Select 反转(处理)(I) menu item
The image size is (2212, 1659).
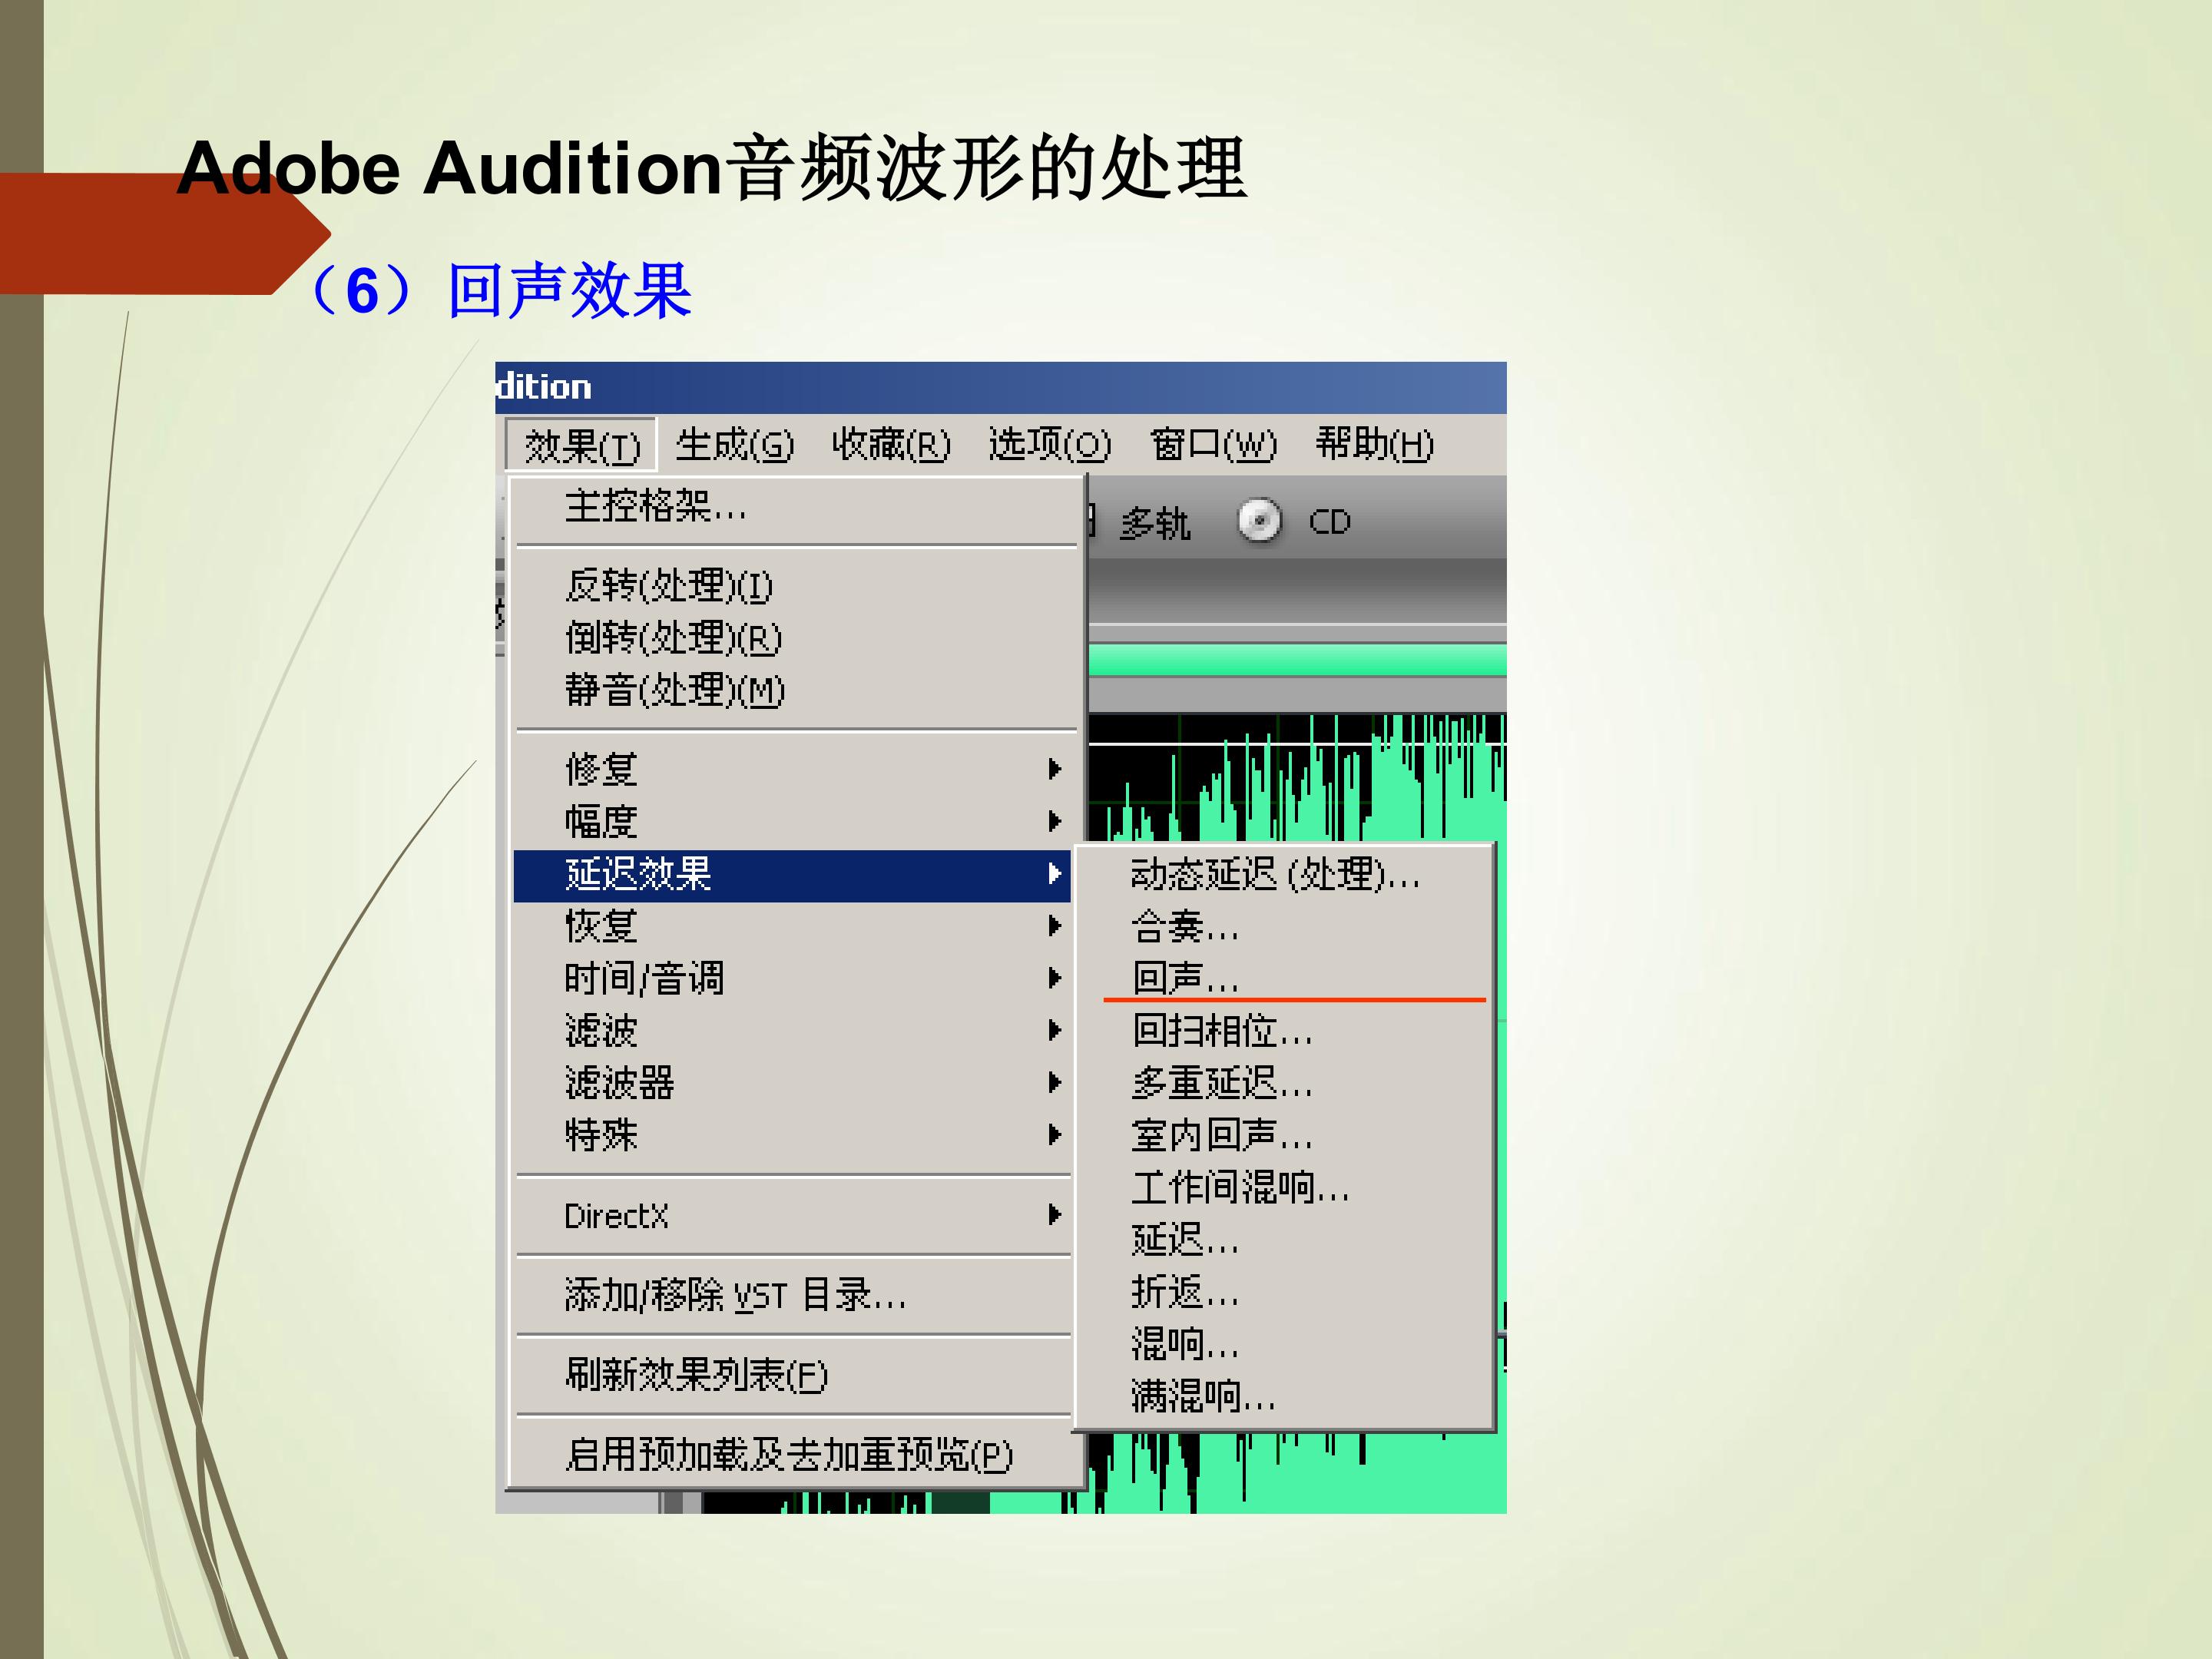(797, 585)
